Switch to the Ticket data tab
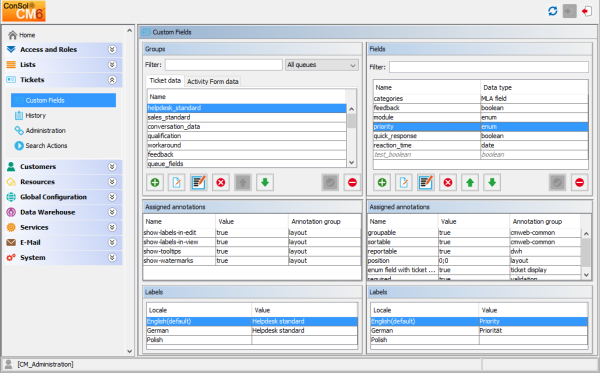Image resolution: width=600 pixels, height=373 pixels. 165,81
